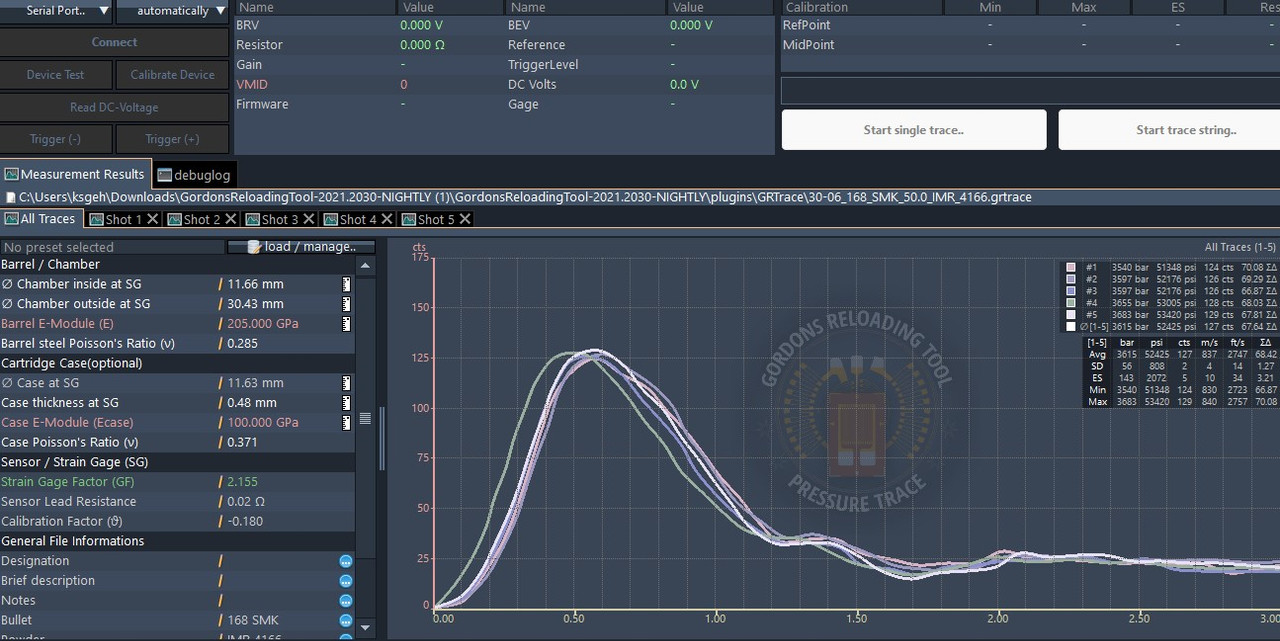This screenshot has height=641, width=1280.
Task: Click the trace icon on Shot 5 tab
Action: (409, 219)
